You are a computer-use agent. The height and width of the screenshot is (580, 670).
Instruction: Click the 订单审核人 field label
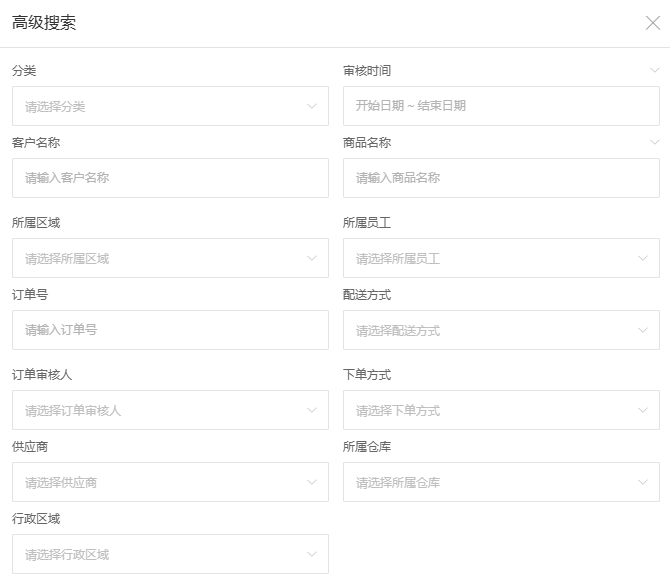pyautogui.click(x=42, y=374)
